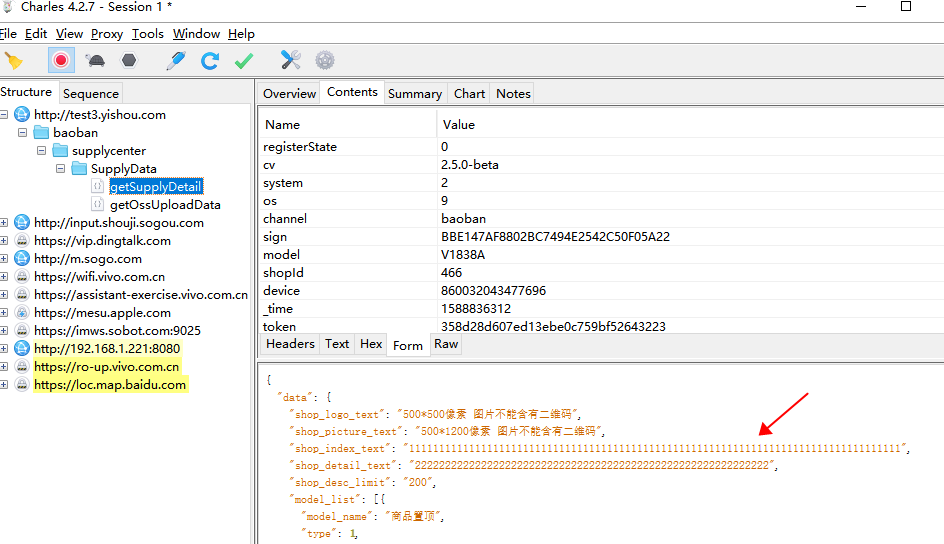
Task: Maximize the Charles window
Action: coord(905,7)
